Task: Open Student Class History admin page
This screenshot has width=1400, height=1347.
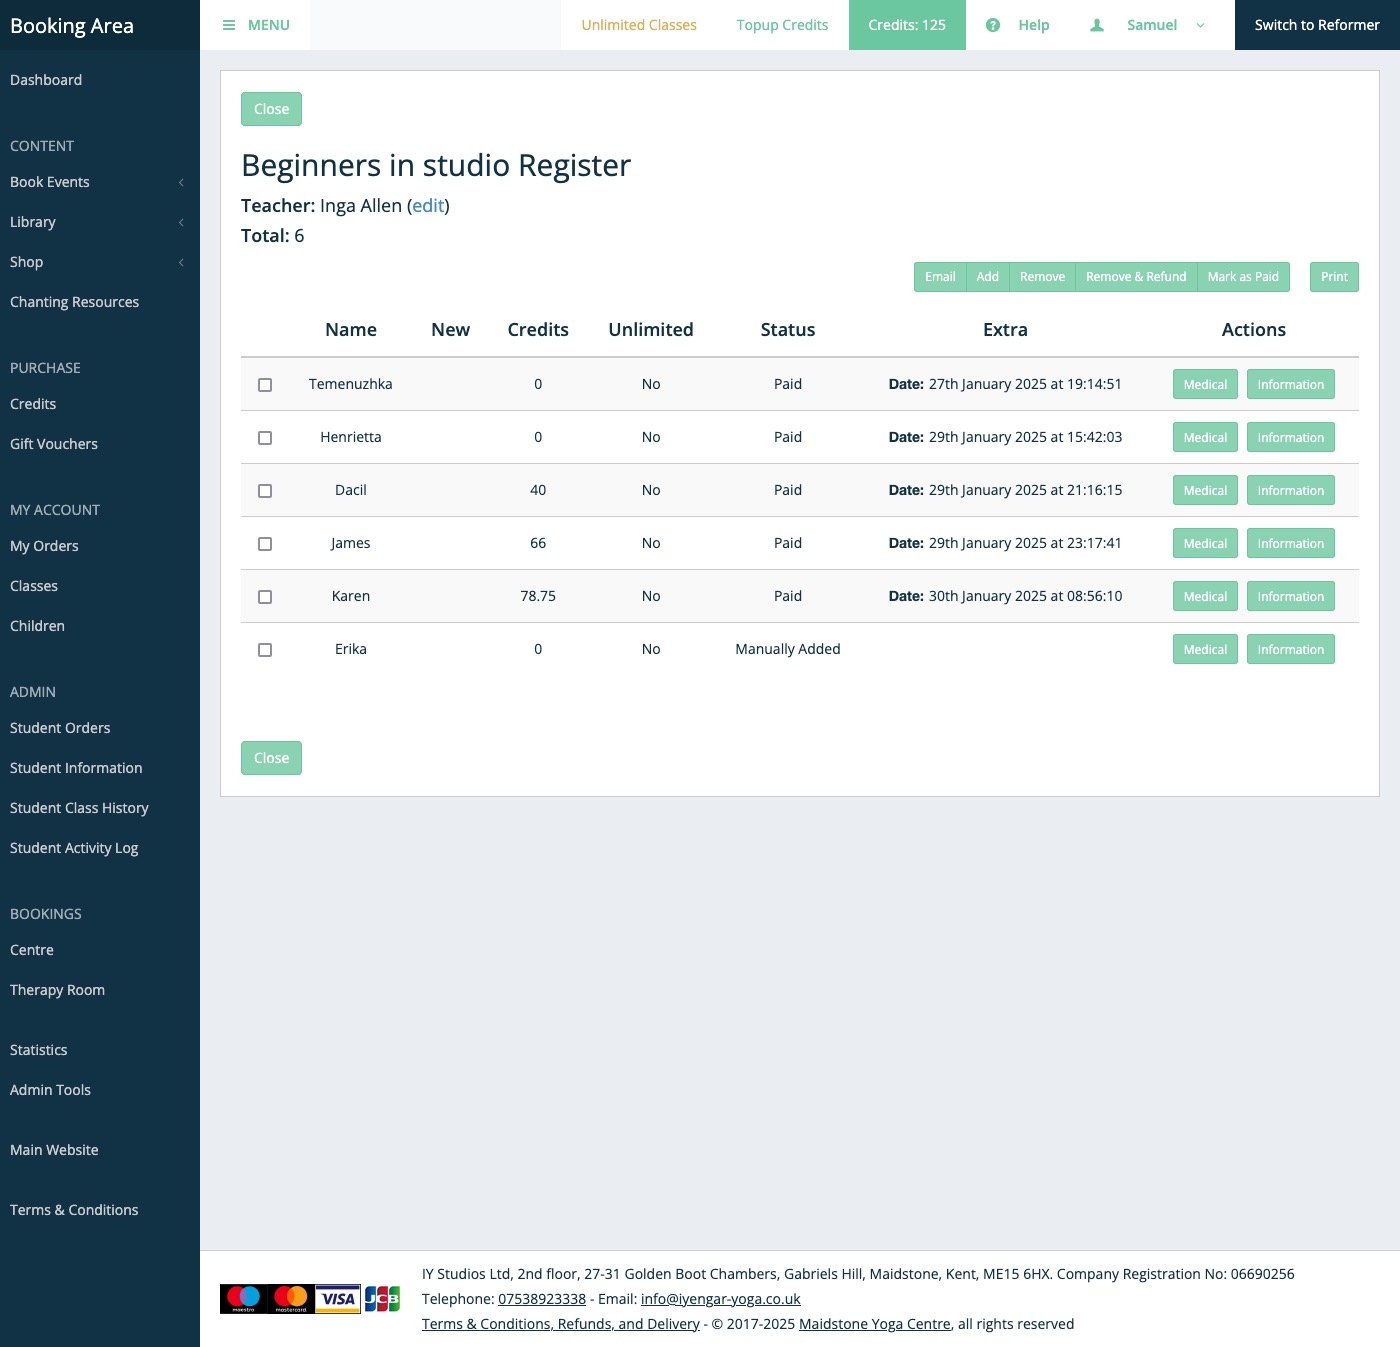Action: click(x=79, y=808)
